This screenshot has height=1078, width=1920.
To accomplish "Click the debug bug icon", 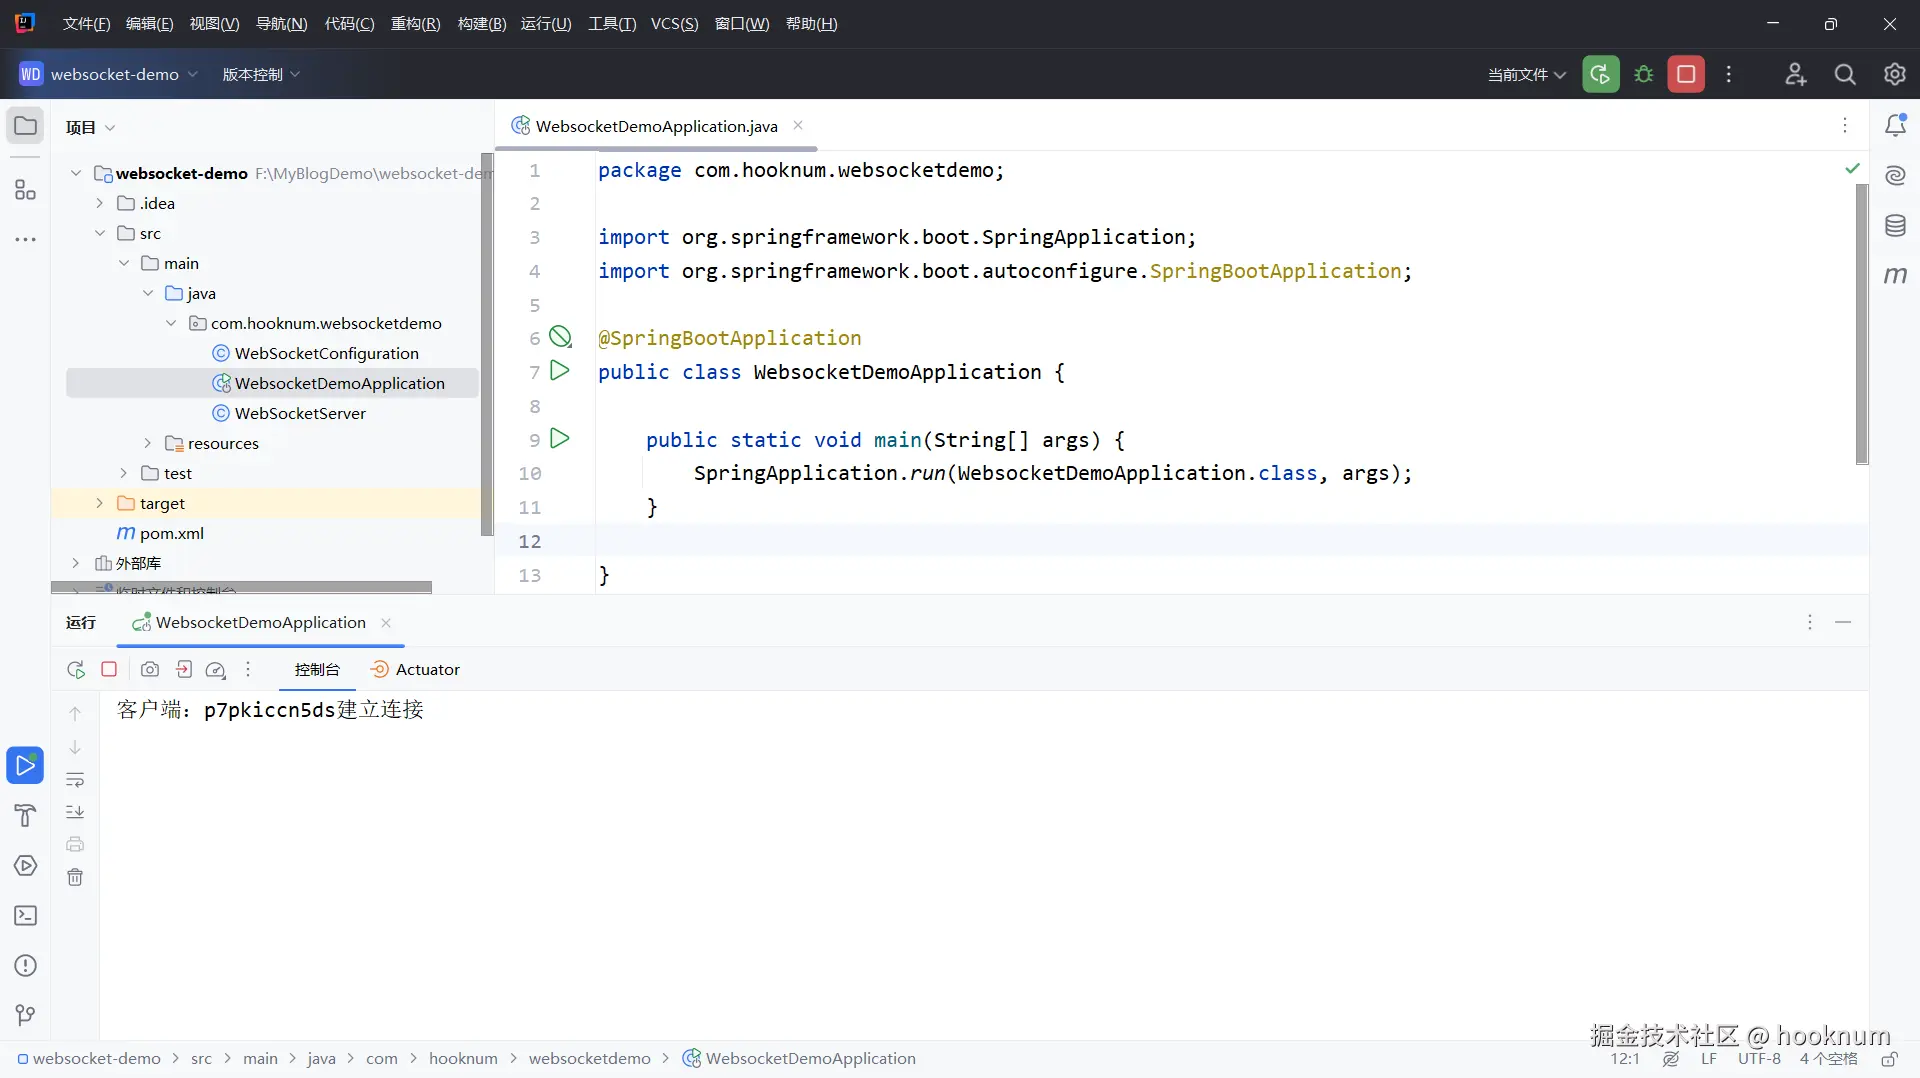I will [x=1643, y=74].
